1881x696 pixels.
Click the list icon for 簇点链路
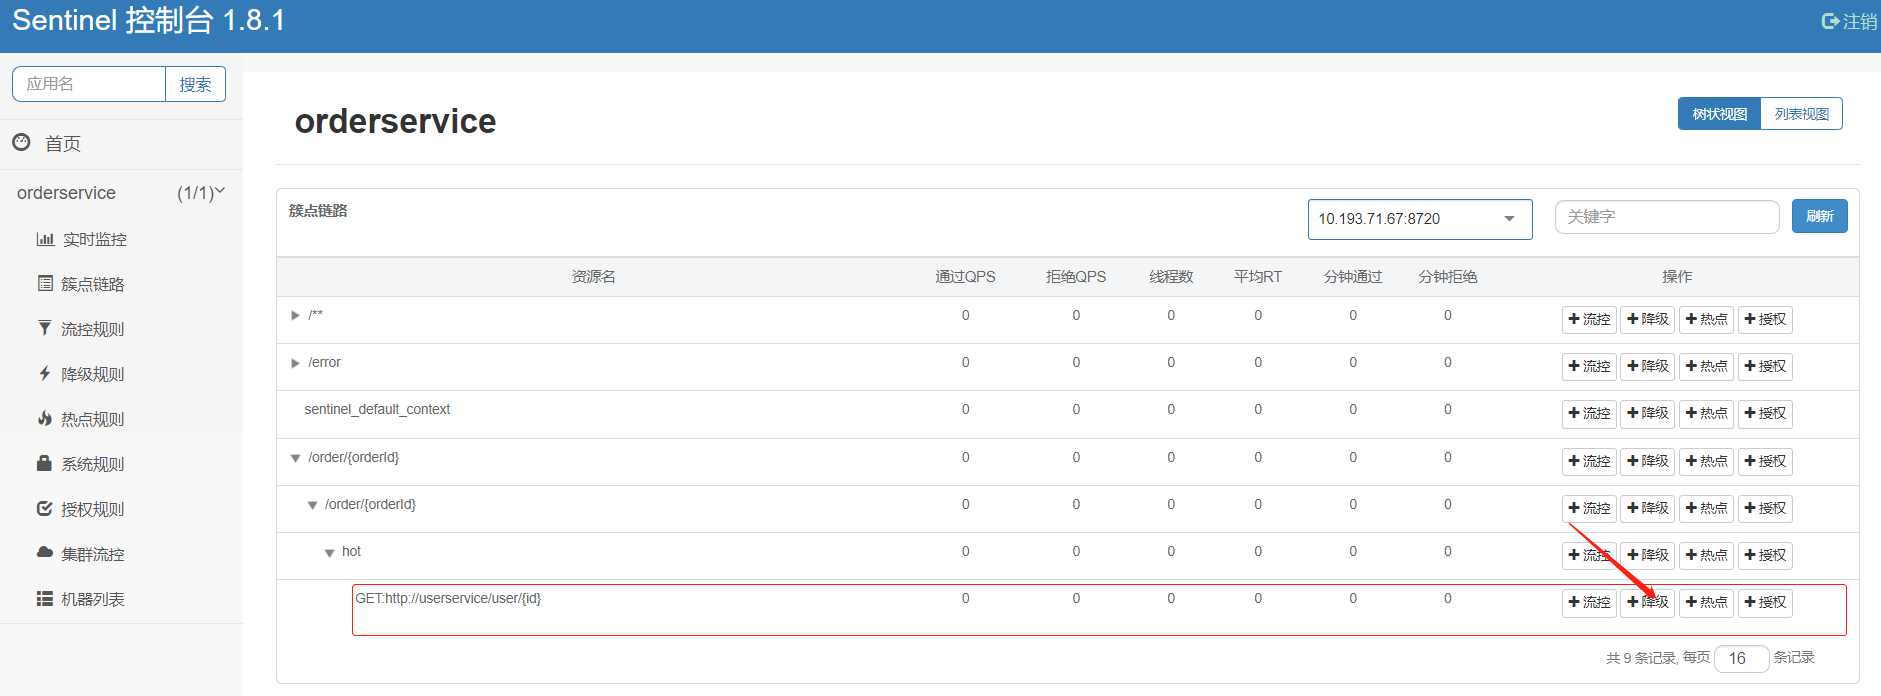coord(45,283)
